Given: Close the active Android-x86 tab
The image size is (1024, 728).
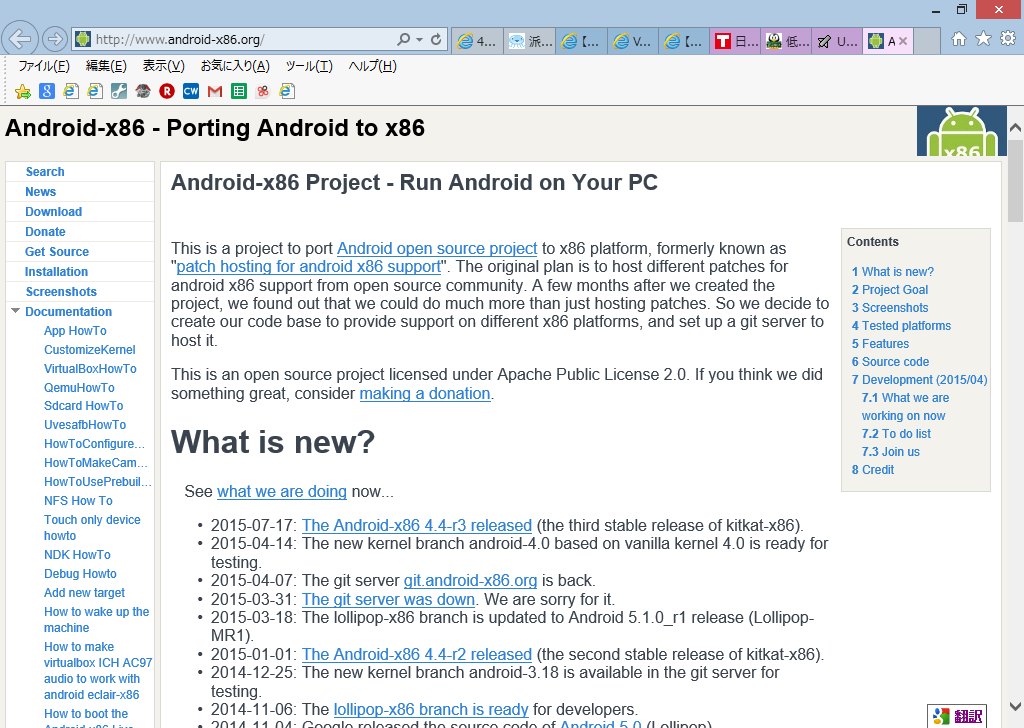Looking at the screenshot, I should 903,41.
